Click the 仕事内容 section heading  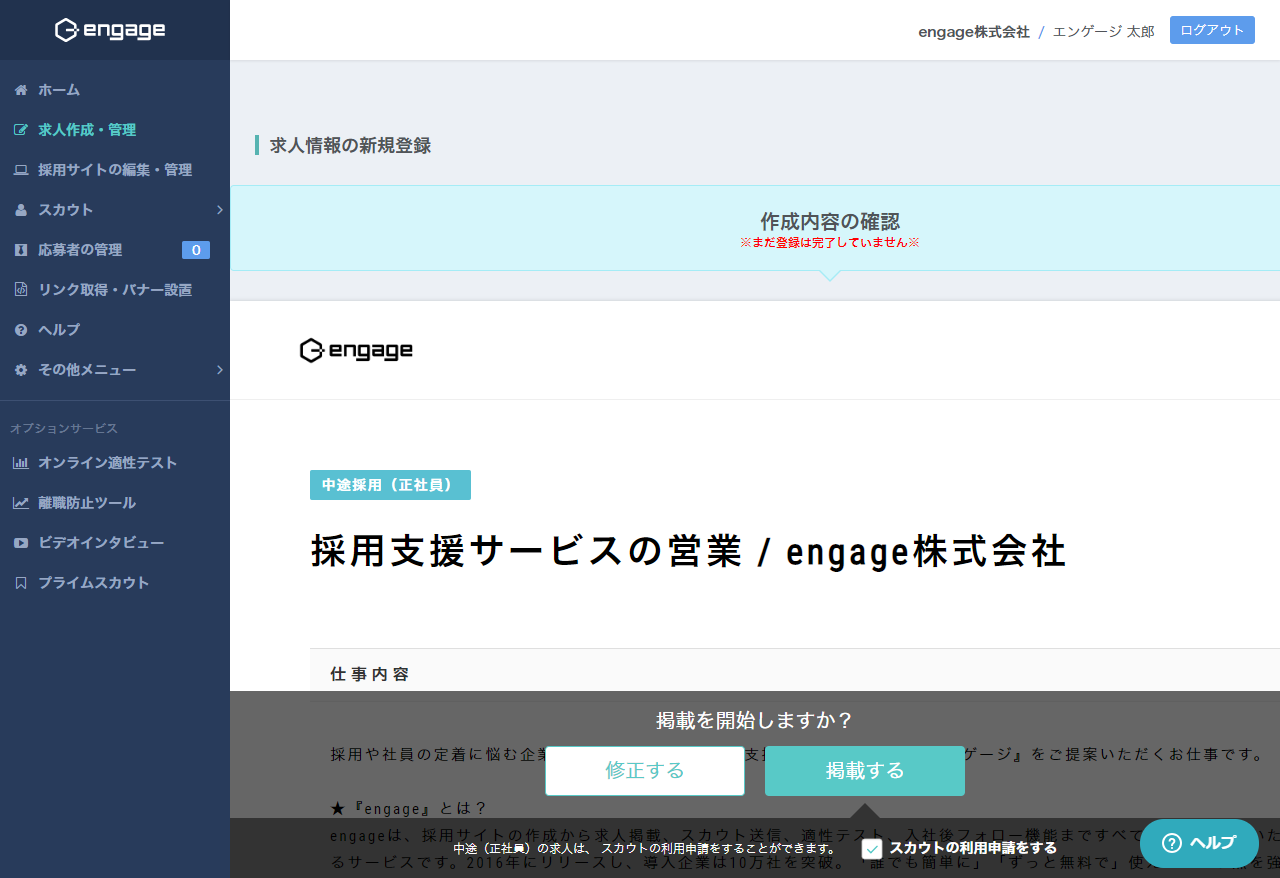tap(370, 674)
